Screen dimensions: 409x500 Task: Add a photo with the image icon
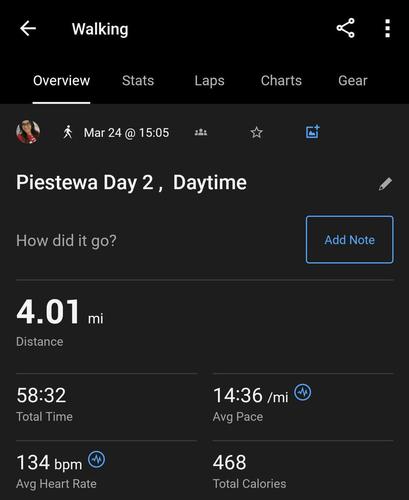[313, 132]
